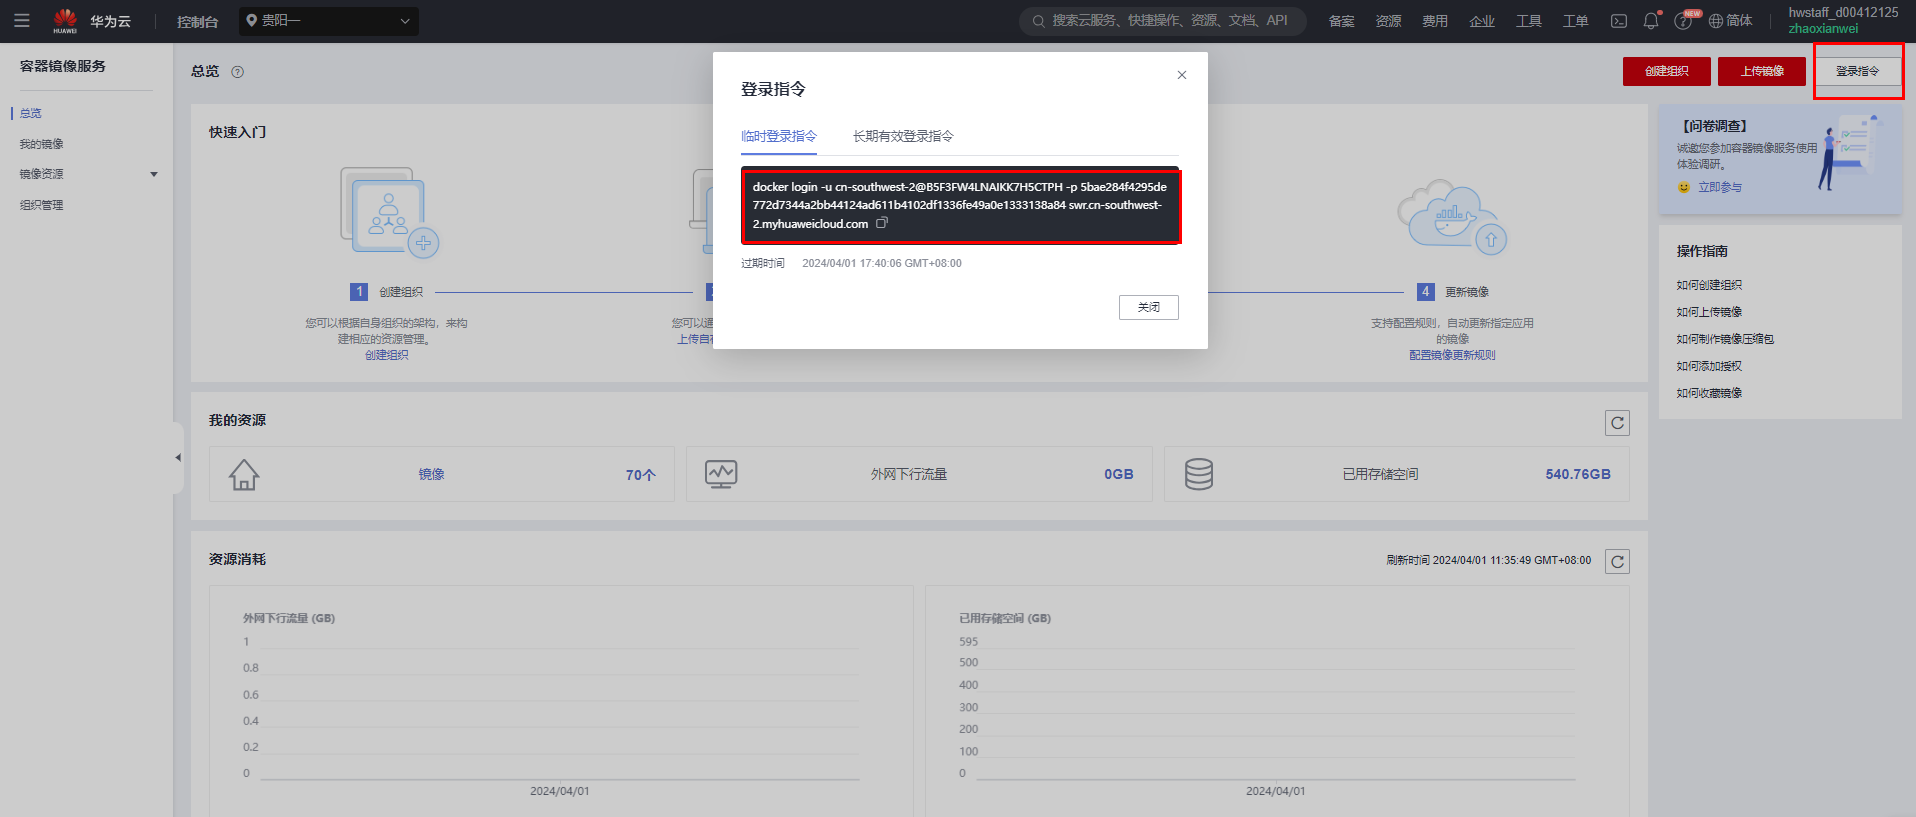Click the 关闭 button in dialog
The height and width of the screenshot is (817, 1916).
(1148, 307)
